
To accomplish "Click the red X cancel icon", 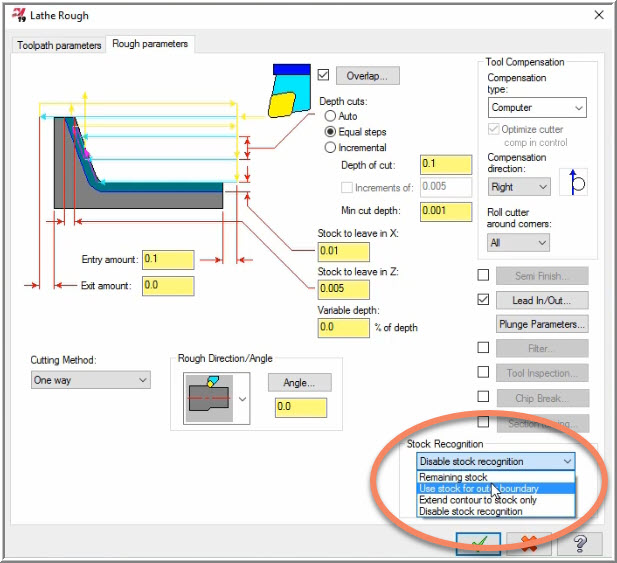I will [x=529, y=543].
